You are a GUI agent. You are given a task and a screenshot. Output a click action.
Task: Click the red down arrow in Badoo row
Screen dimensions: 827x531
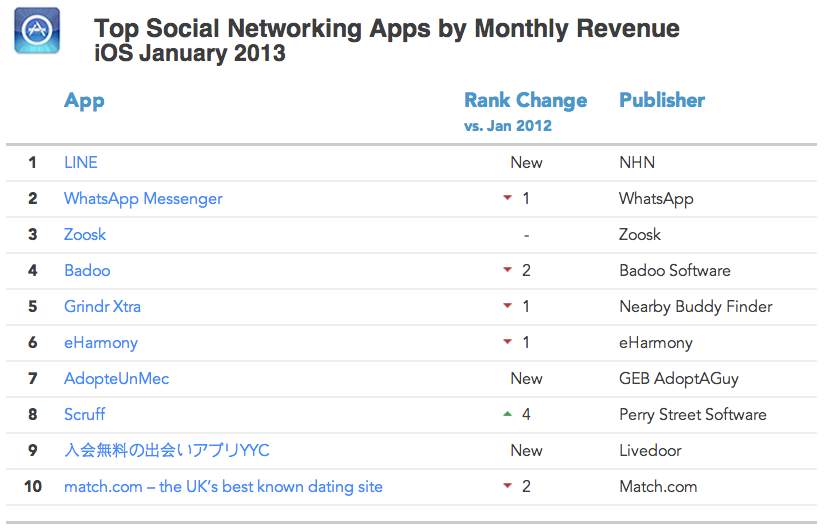click(507, 271)
